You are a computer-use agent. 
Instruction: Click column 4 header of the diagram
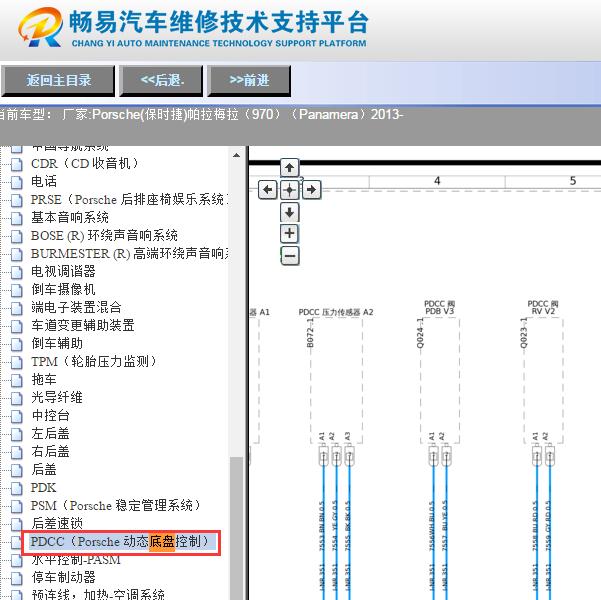437,181
